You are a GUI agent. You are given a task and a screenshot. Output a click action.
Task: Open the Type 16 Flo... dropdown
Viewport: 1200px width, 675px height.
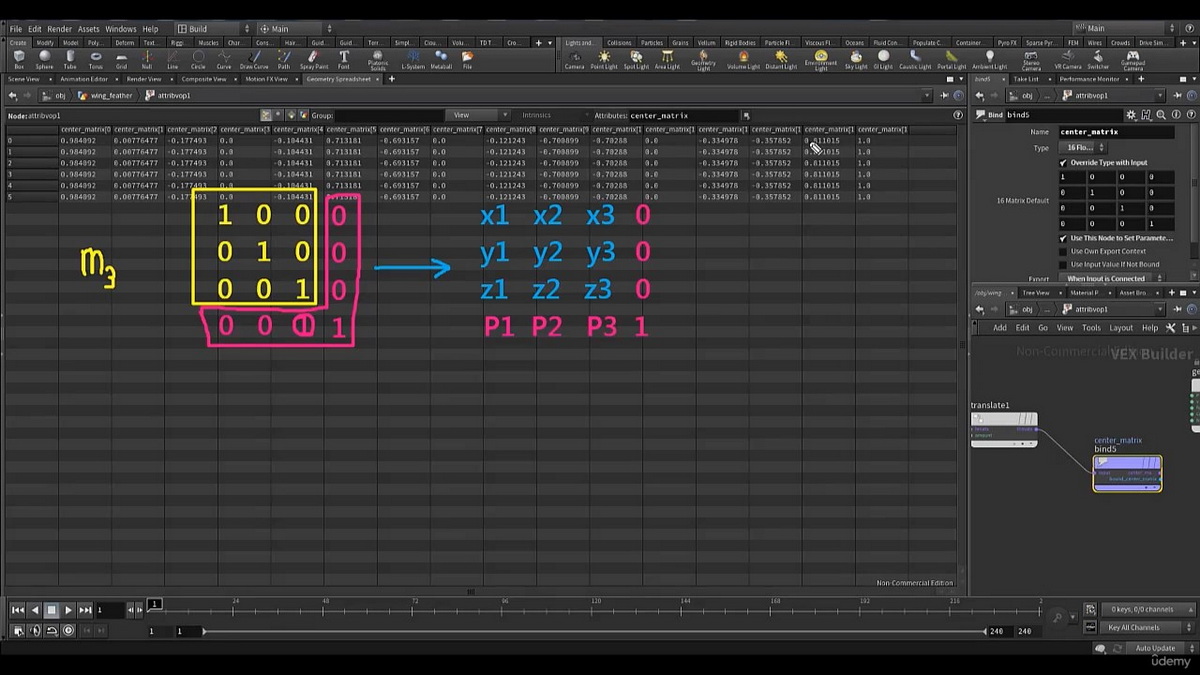pyautogui.click(x=1085, y=147)
